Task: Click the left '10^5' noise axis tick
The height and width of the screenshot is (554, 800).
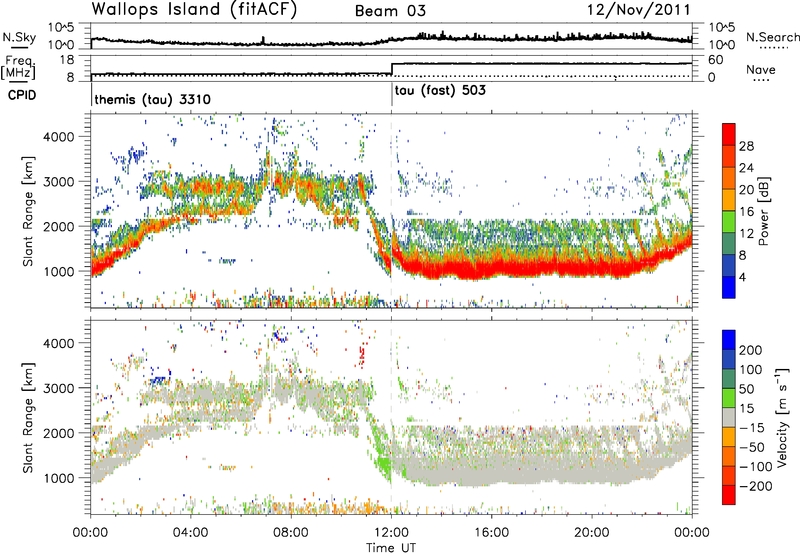Action: 61,27
